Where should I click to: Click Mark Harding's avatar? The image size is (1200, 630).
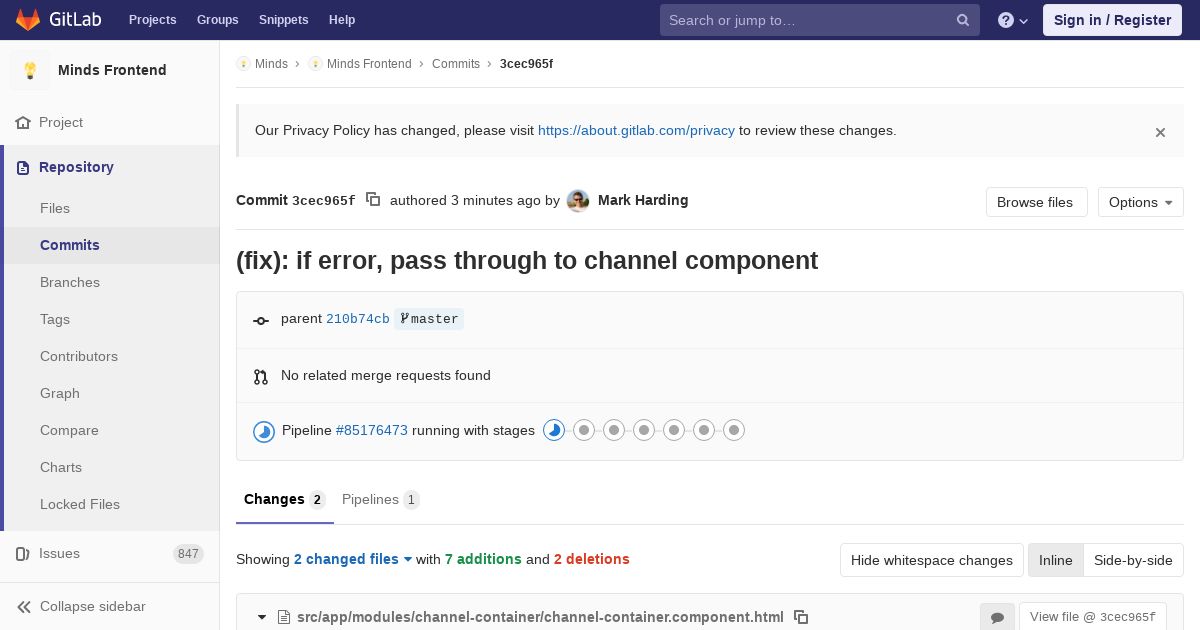tap(578, 201)
